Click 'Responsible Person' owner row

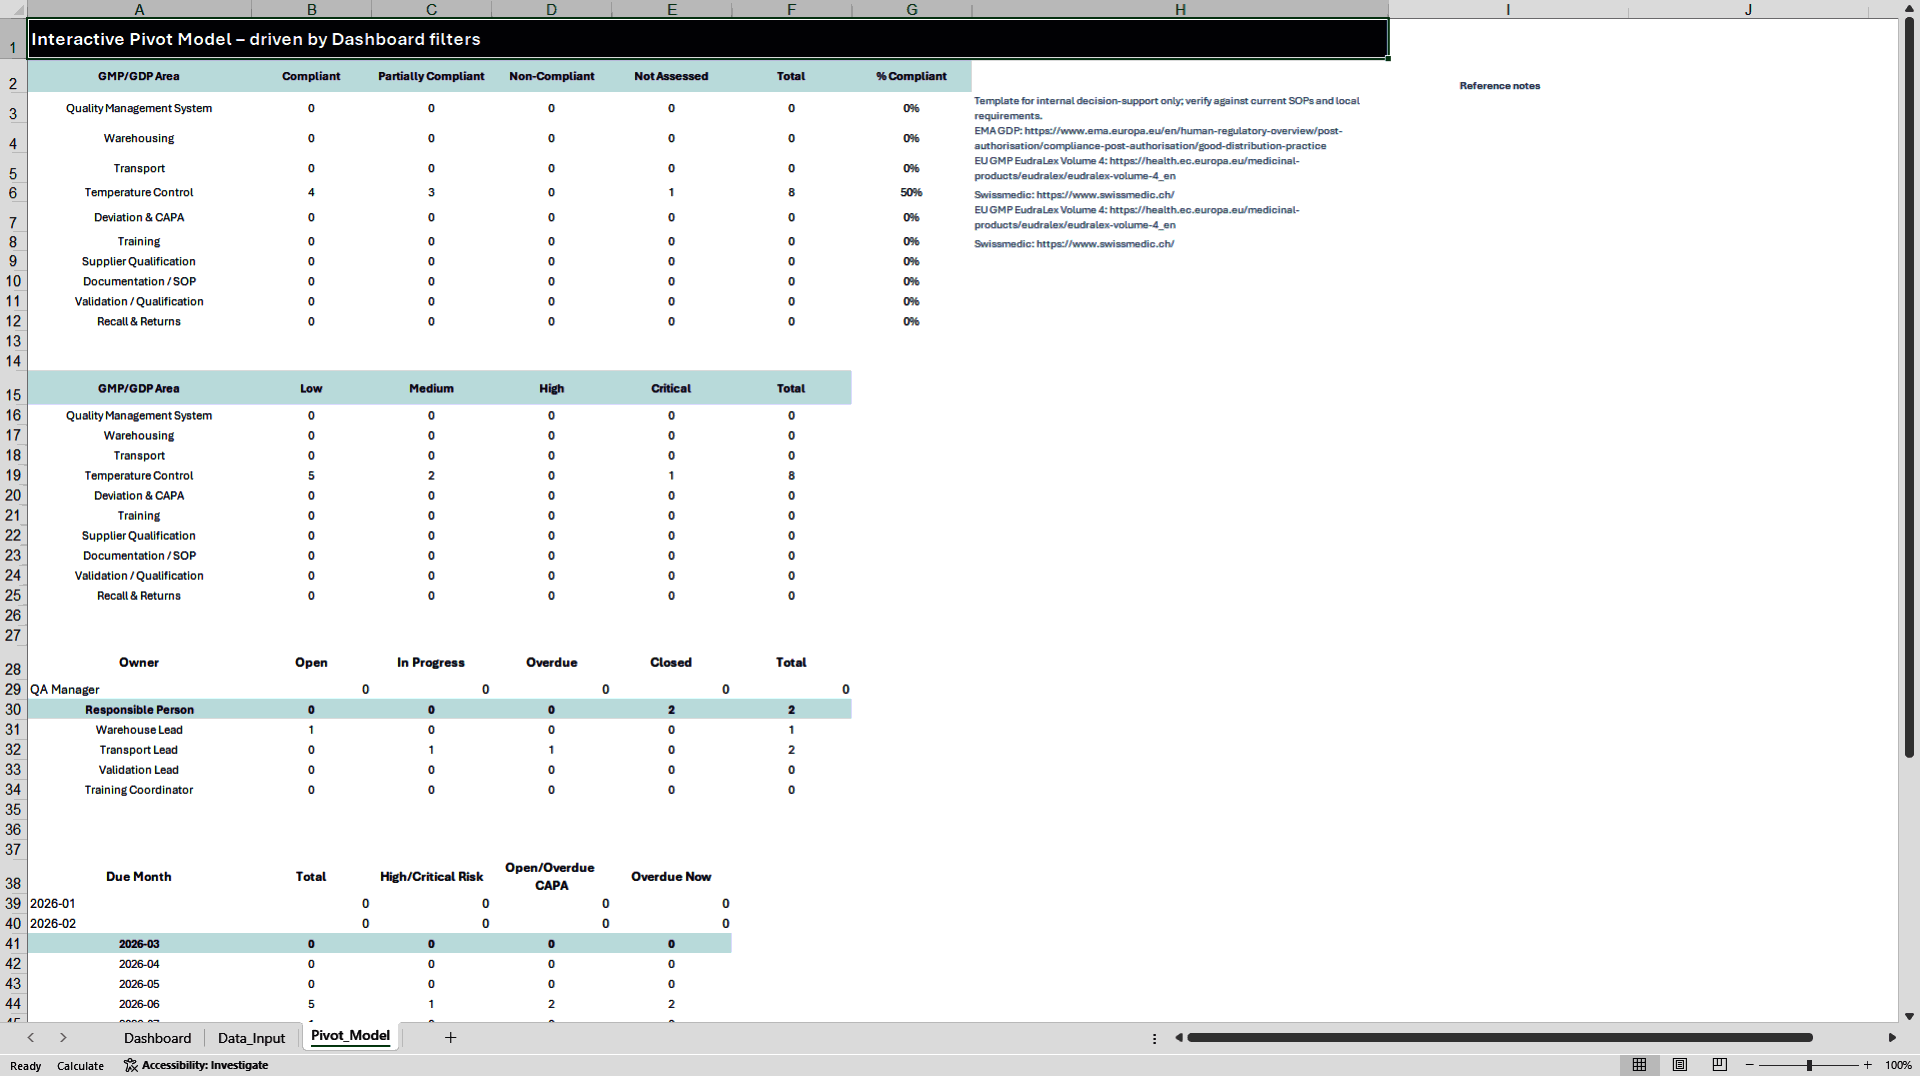click(x=139, y=710)
